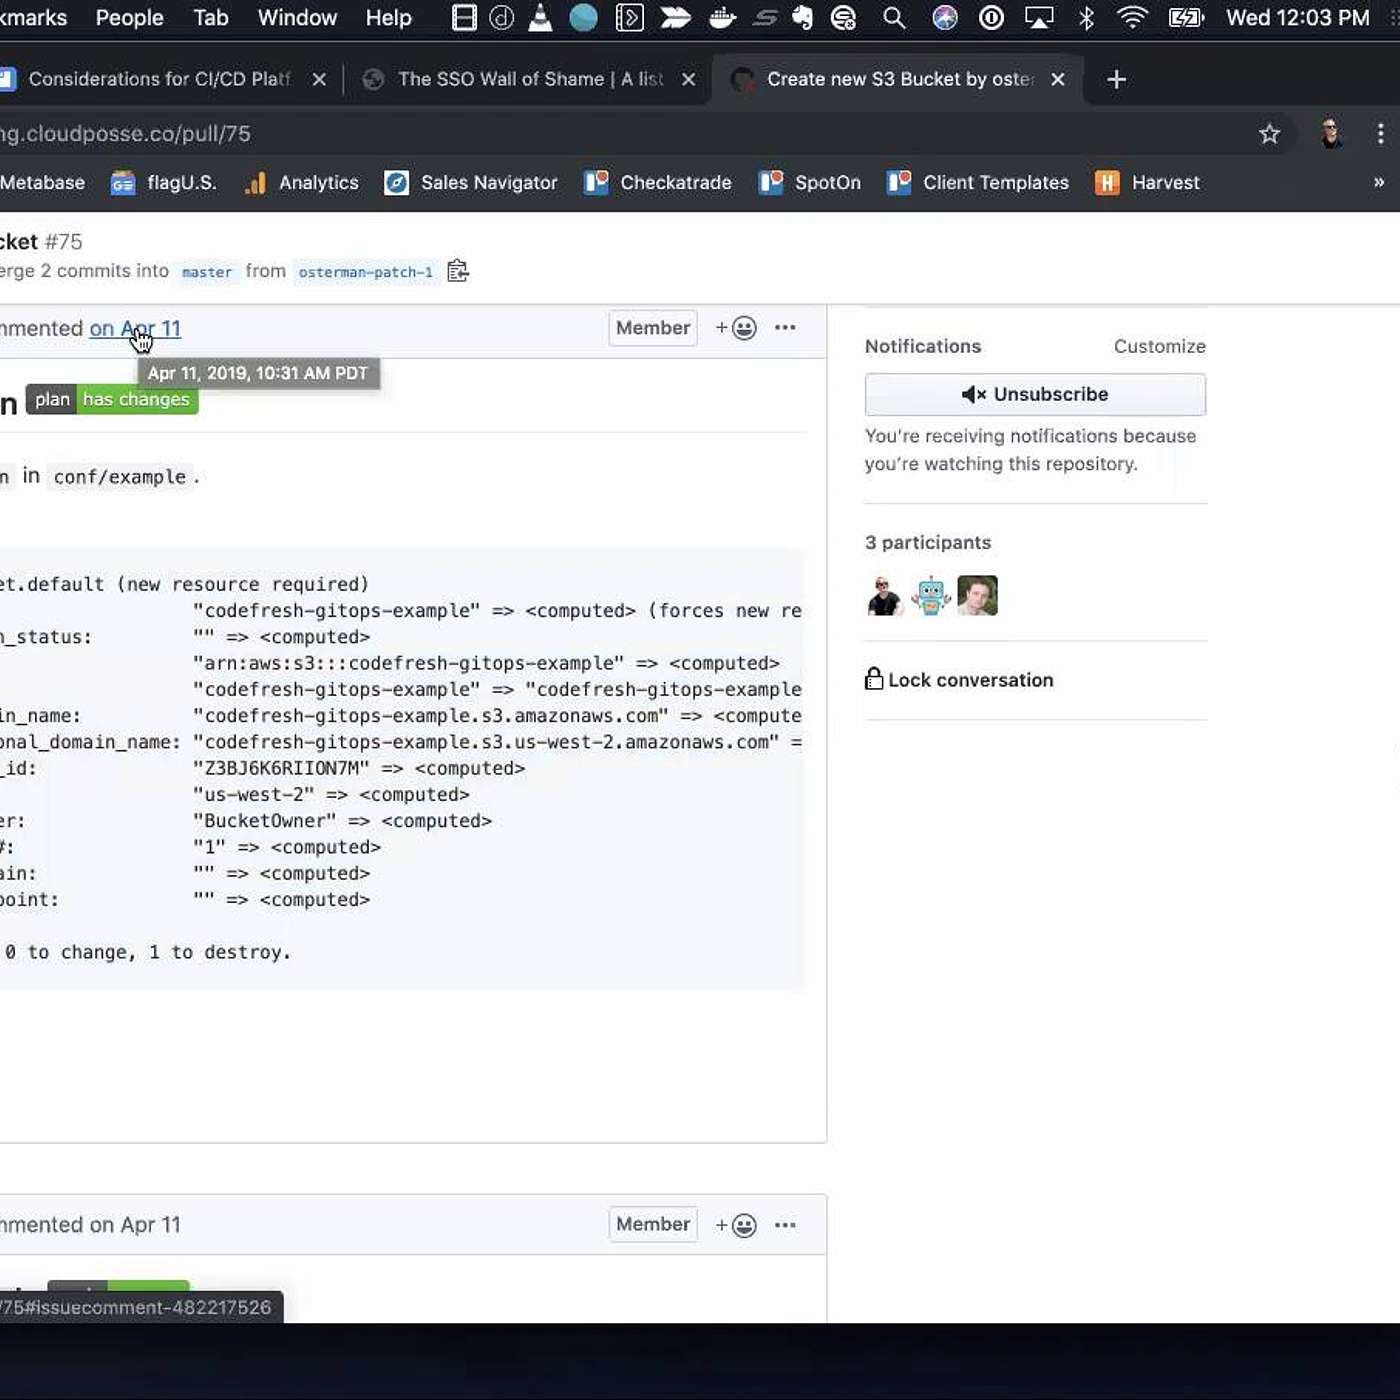Open Chrome's three-dot menu
The height and width of the screenshot is (1400, 1400).
(x=1380, y=134)
